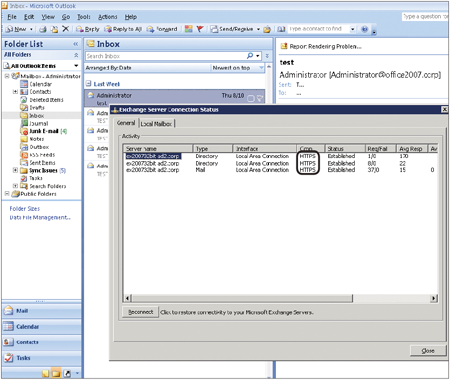Open the File menu

[12, 17]
